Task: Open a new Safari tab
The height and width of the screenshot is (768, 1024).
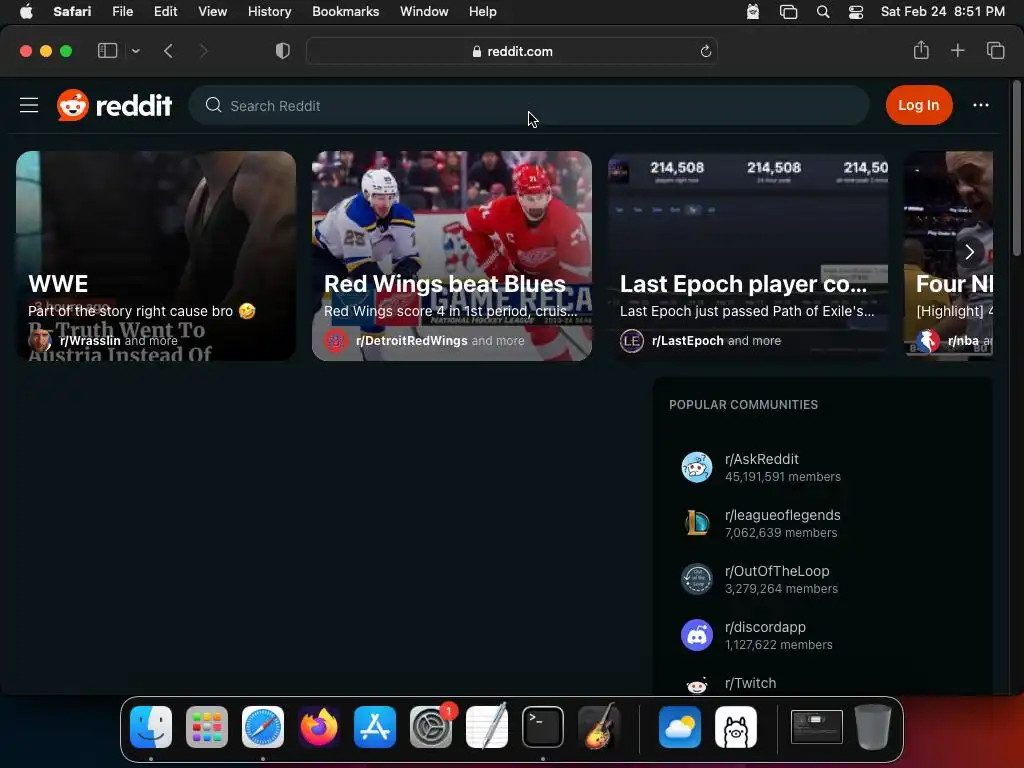Action: click(957, 50)
